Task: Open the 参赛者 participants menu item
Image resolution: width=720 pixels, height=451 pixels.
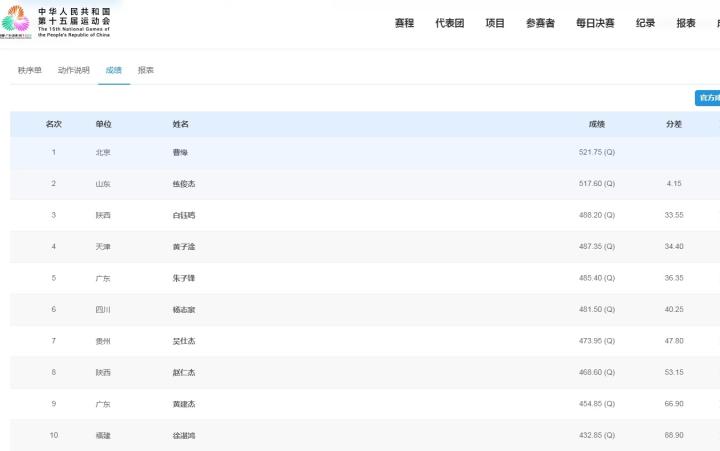Action: click(x=540, y=23)
